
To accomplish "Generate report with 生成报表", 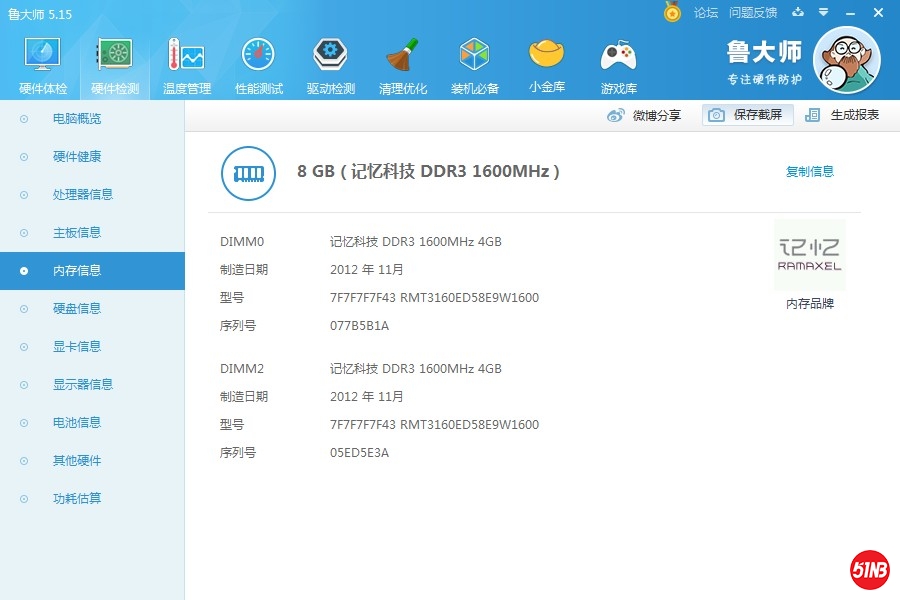I will [843, 115].
